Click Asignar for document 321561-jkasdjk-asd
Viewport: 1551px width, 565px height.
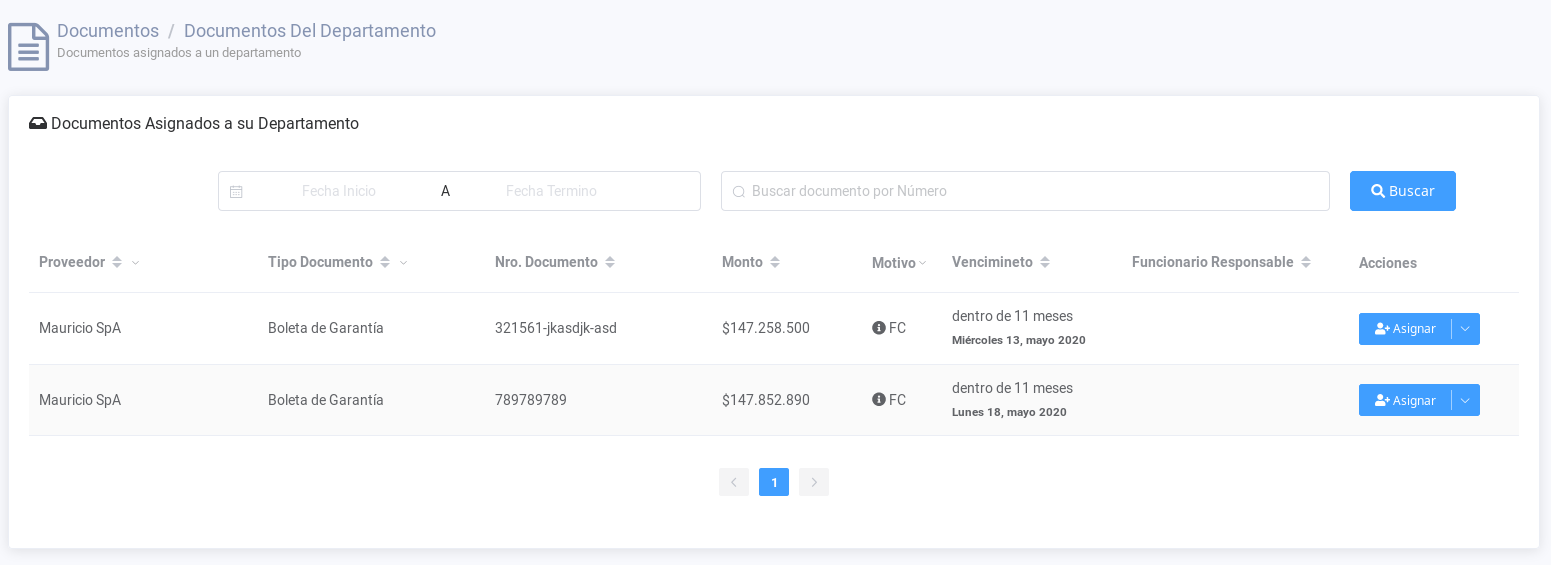coord(1405,329)
